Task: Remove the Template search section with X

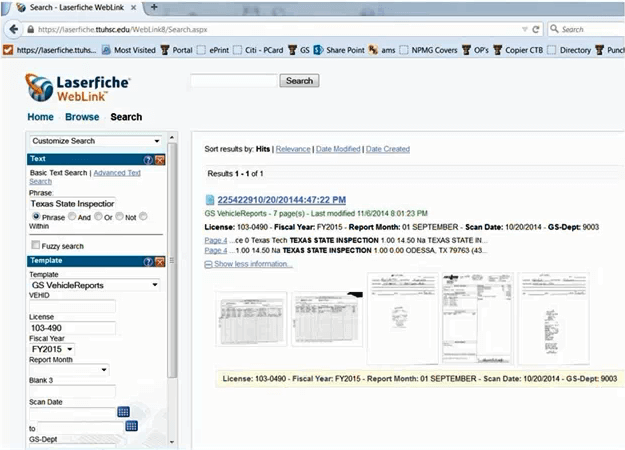Action: coord(160,261)
